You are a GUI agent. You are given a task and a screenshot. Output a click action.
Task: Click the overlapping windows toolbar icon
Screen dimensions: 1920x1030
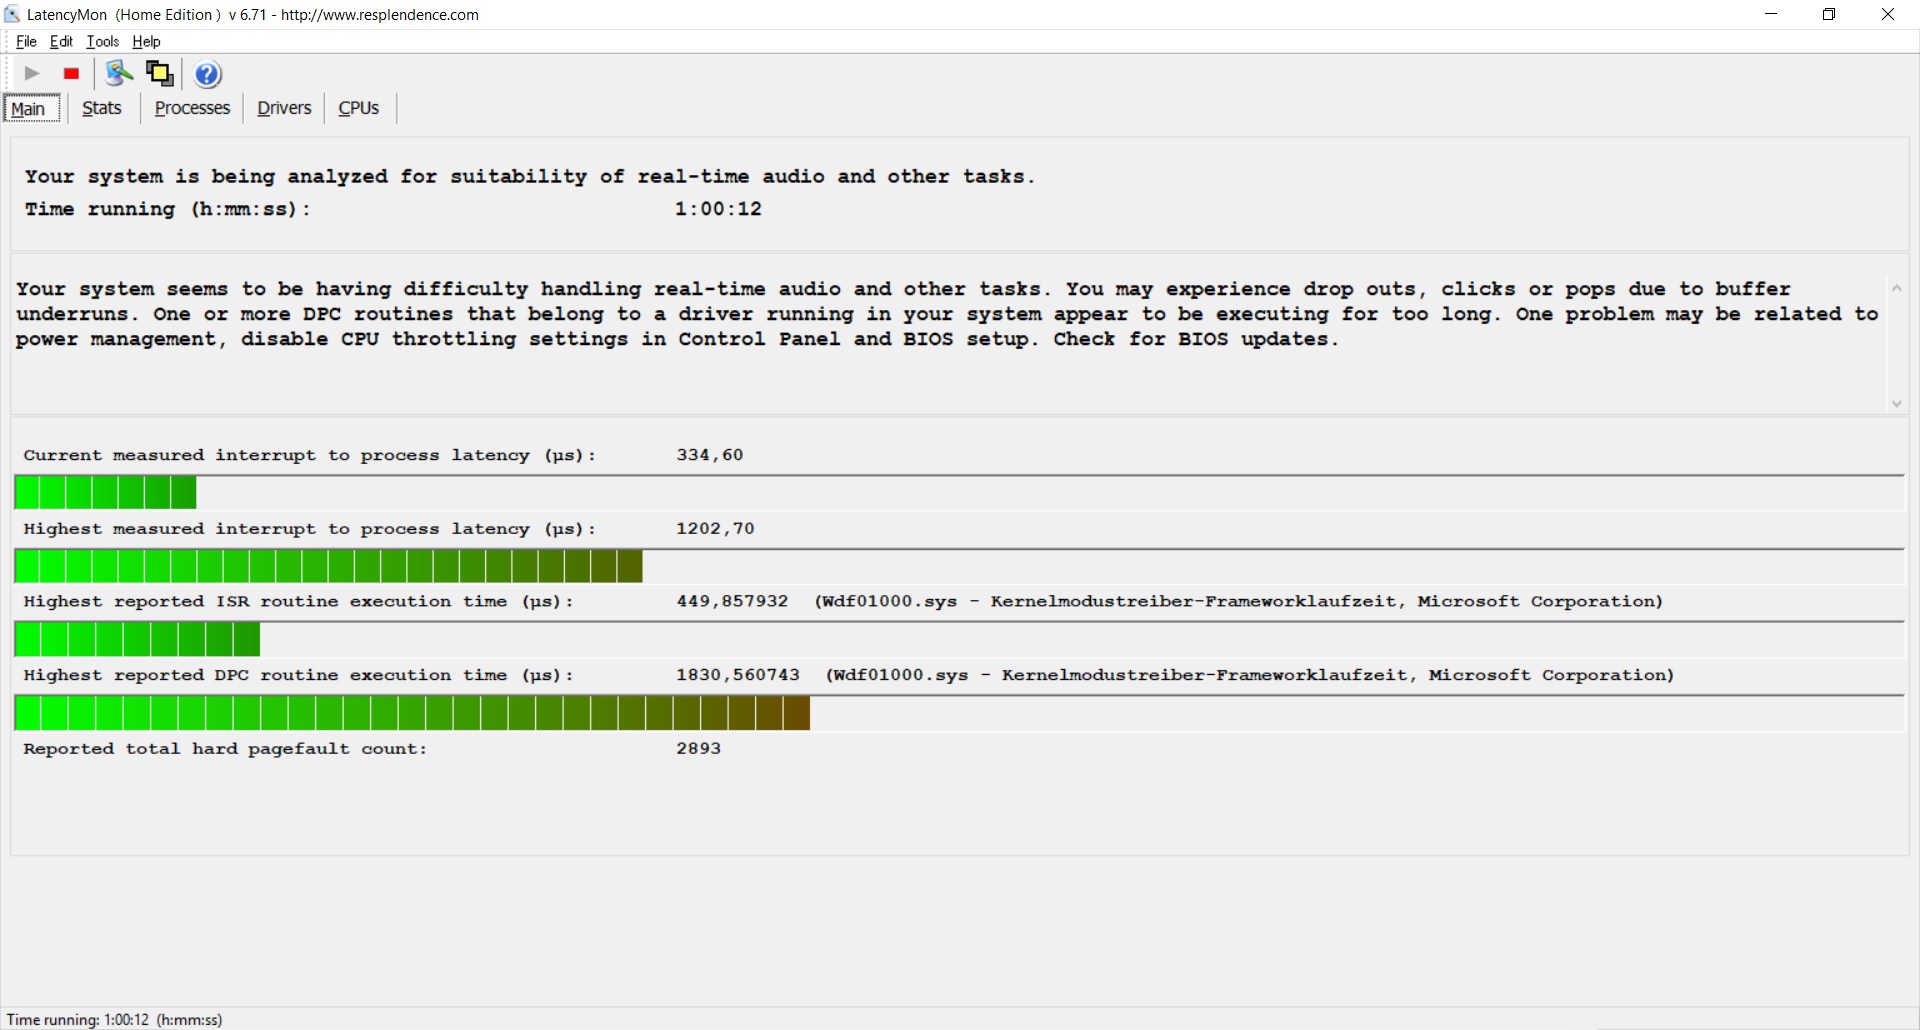tap(160, 74)
